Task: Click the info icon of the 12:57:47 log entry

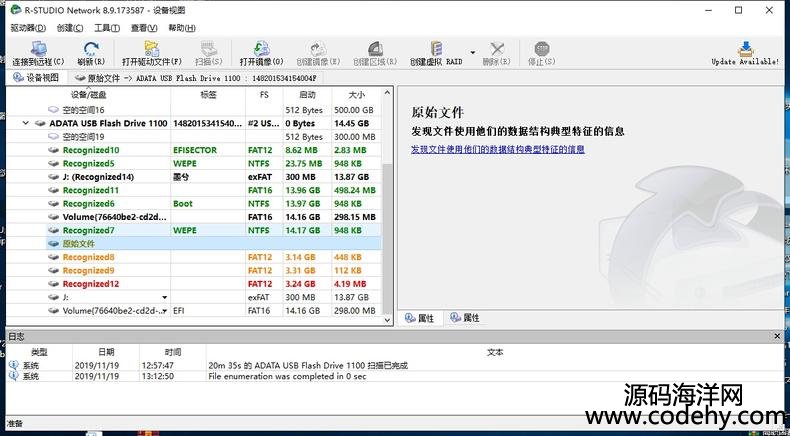Action: (x=14, y=365)
